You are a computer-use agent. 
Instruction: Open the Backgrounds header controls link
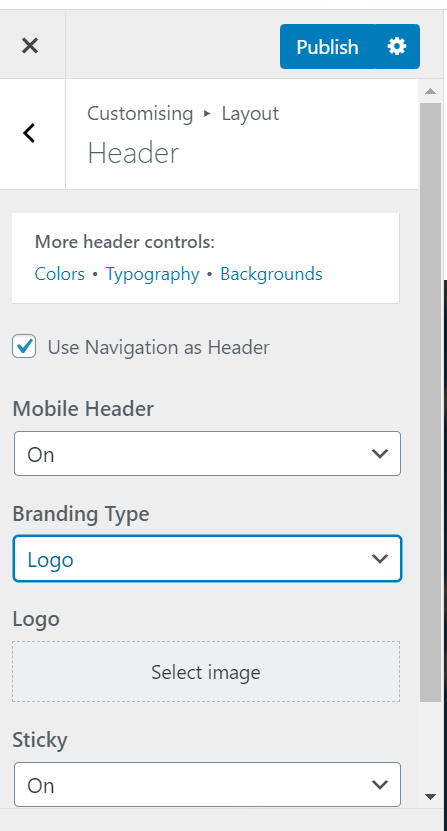[271, 274]
